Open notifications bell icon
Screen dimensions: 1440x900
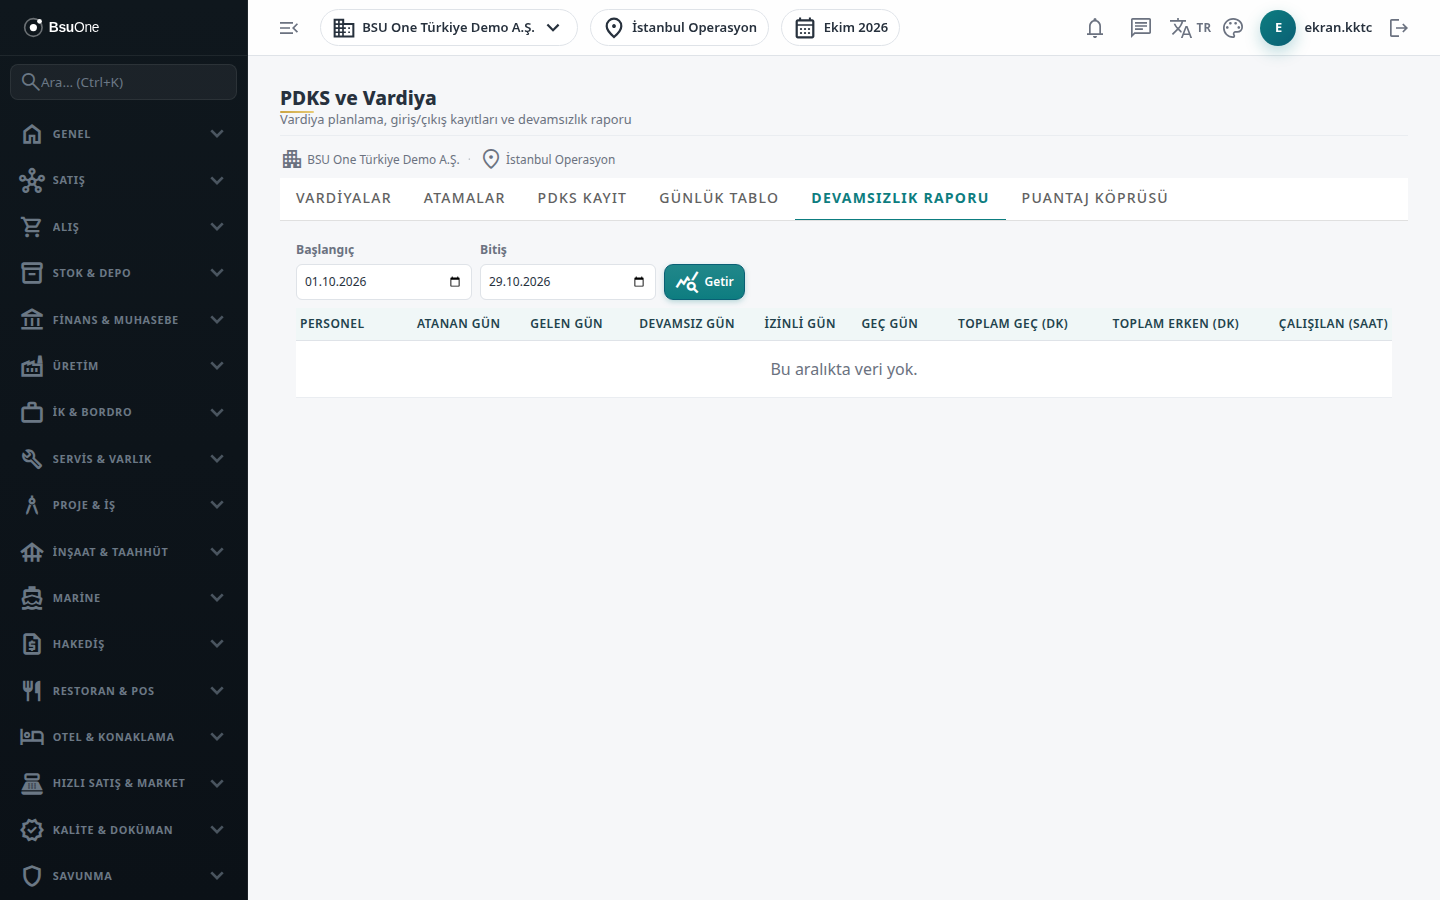pos(1095,28)
